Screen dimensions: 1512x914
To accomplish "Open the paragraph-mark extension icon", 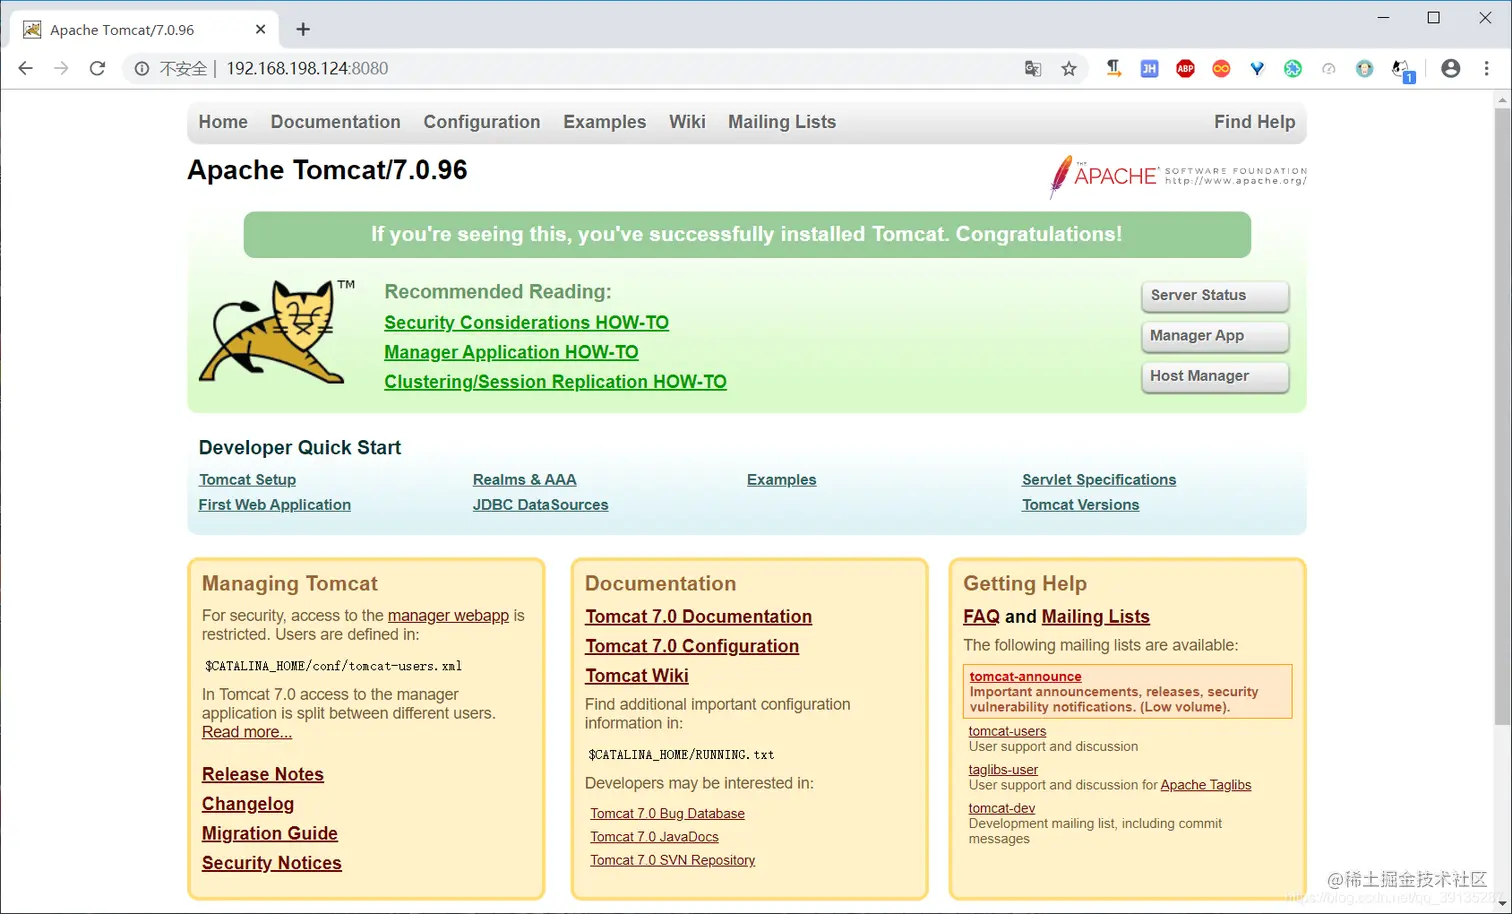I will (1113, 68).
